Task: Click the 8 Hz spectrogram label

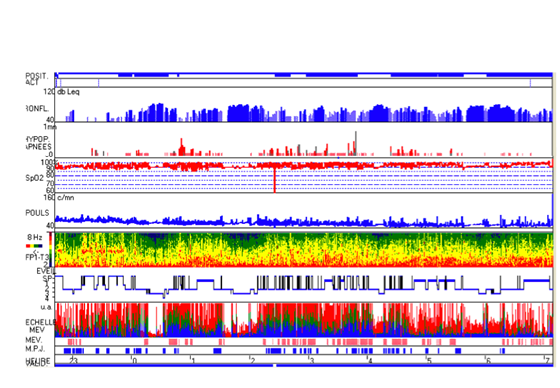Action: (35, 237)
